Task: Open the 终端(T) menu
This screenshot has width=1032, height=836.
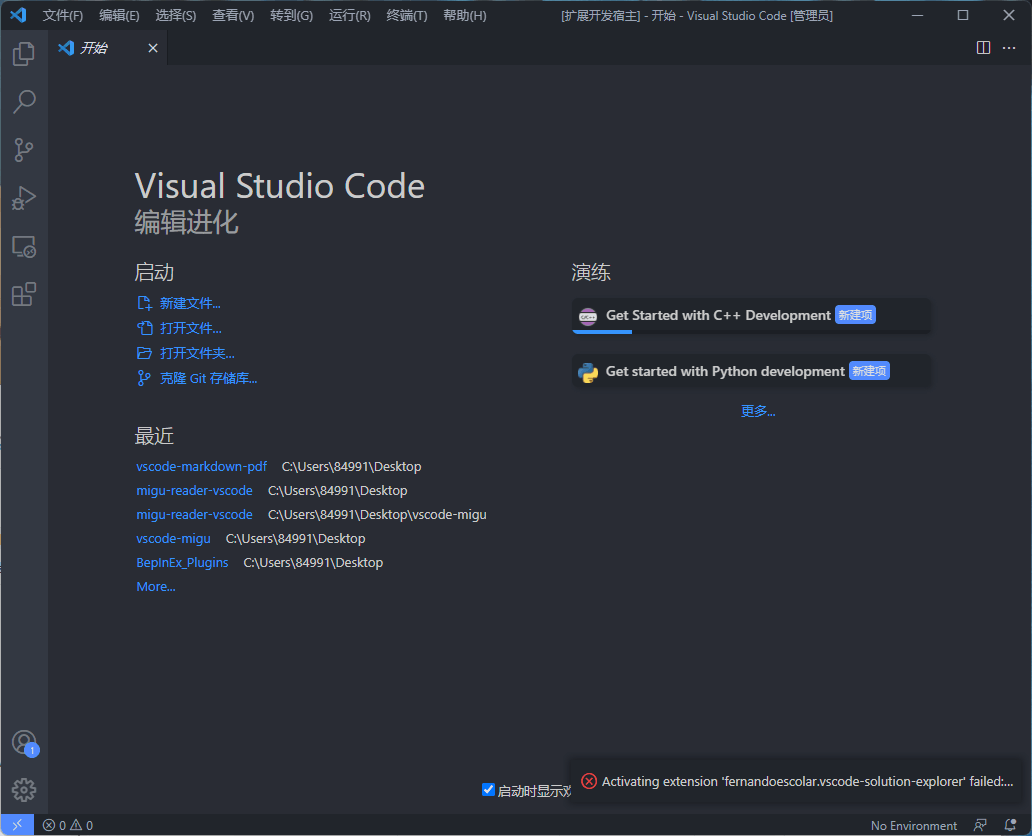Action: [x=406, y=15]
